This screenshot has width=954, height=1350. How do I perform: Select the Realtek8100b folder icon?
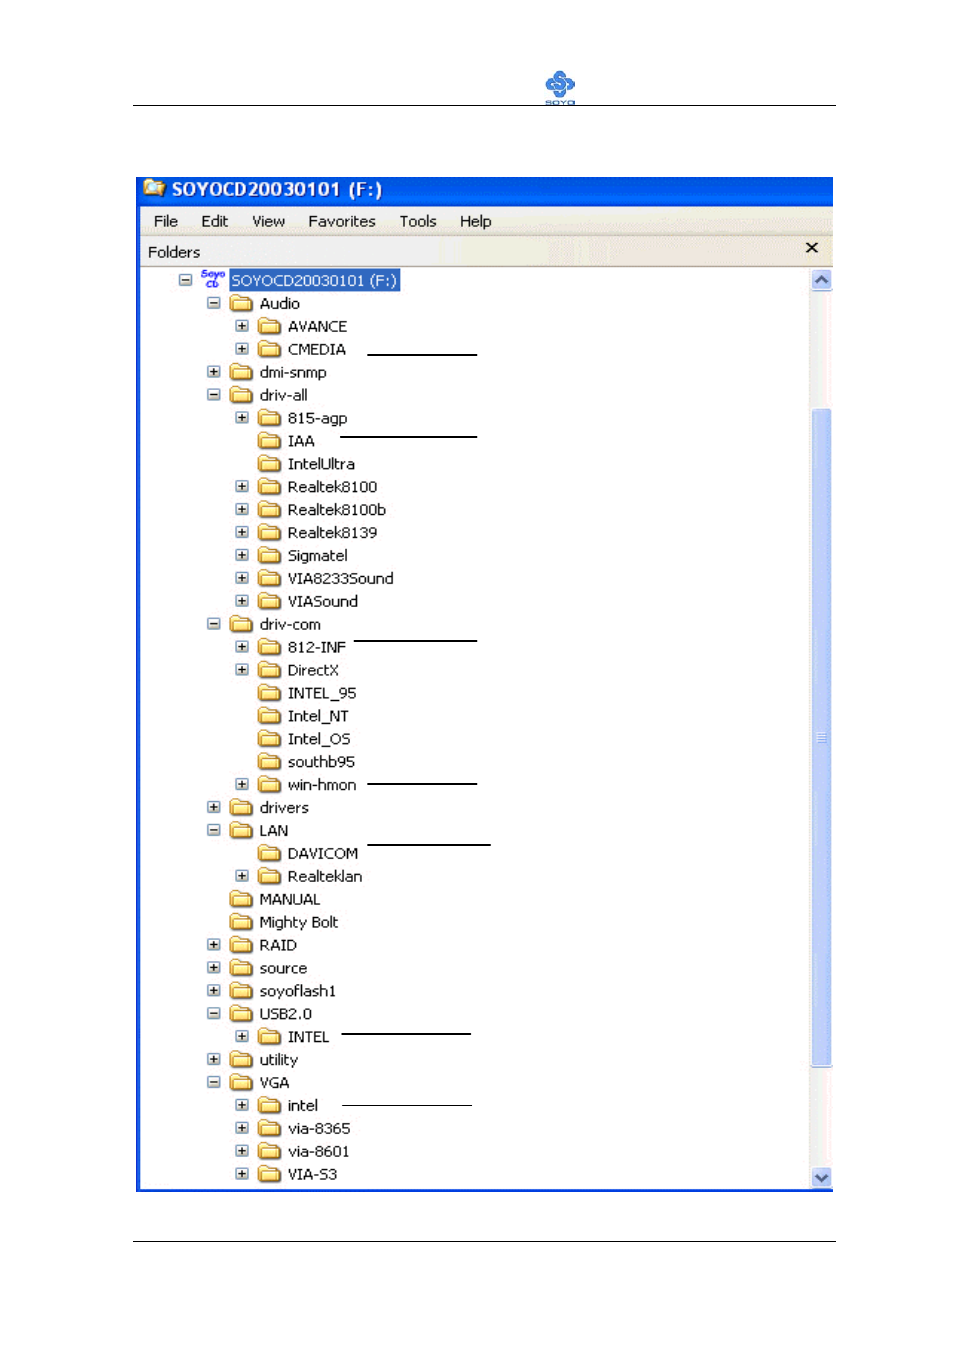(x=269, y=510)
